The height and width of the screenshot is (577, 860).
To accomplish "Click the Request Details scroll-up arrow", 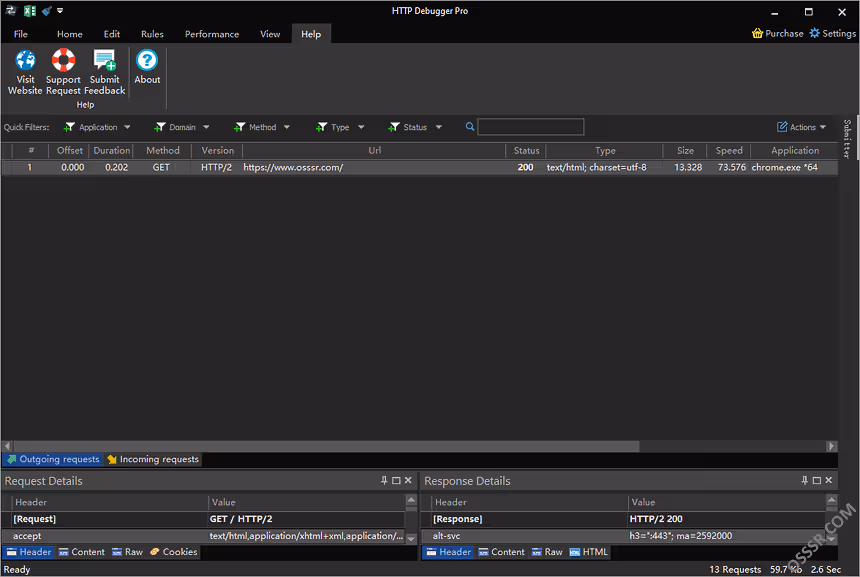I will [x=411, y=500].
